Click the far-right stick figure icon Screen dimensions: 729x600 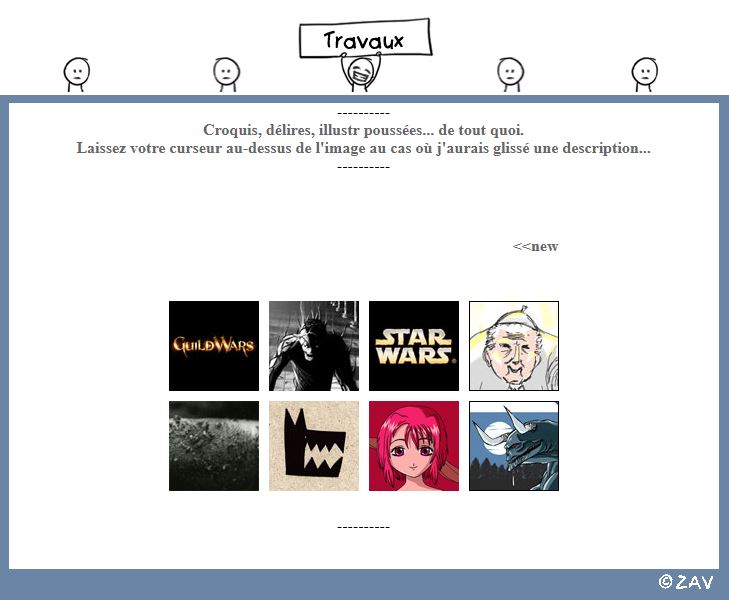[645, 74]
